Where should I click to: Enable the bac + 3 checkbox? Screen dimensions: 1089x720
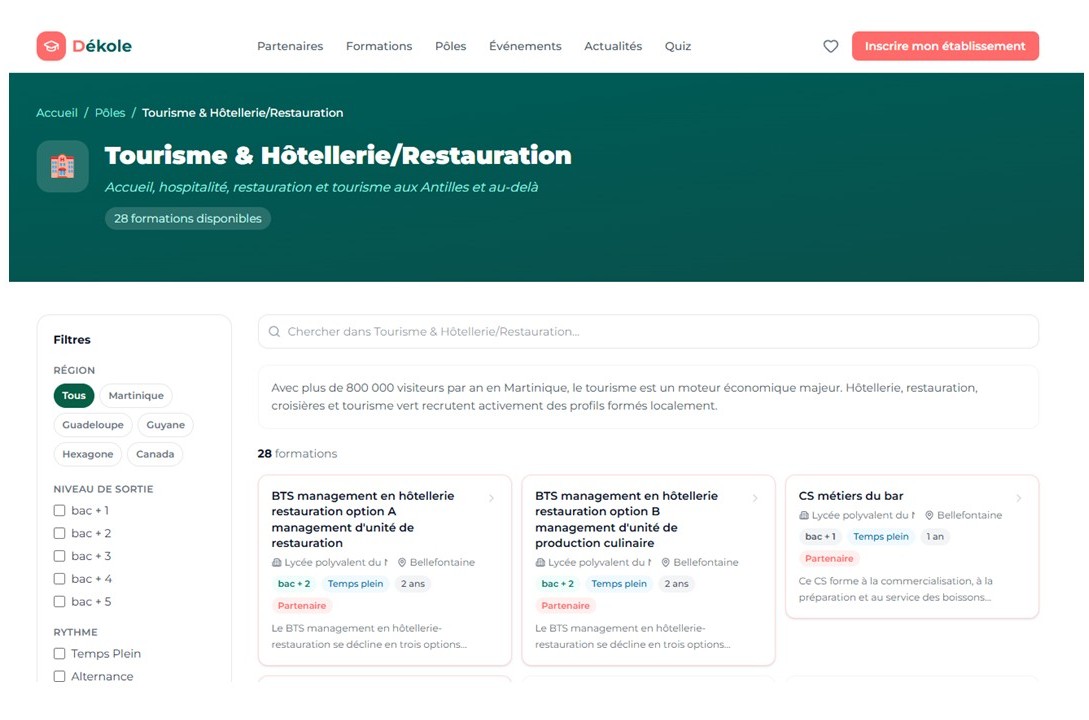click(60, 556)
